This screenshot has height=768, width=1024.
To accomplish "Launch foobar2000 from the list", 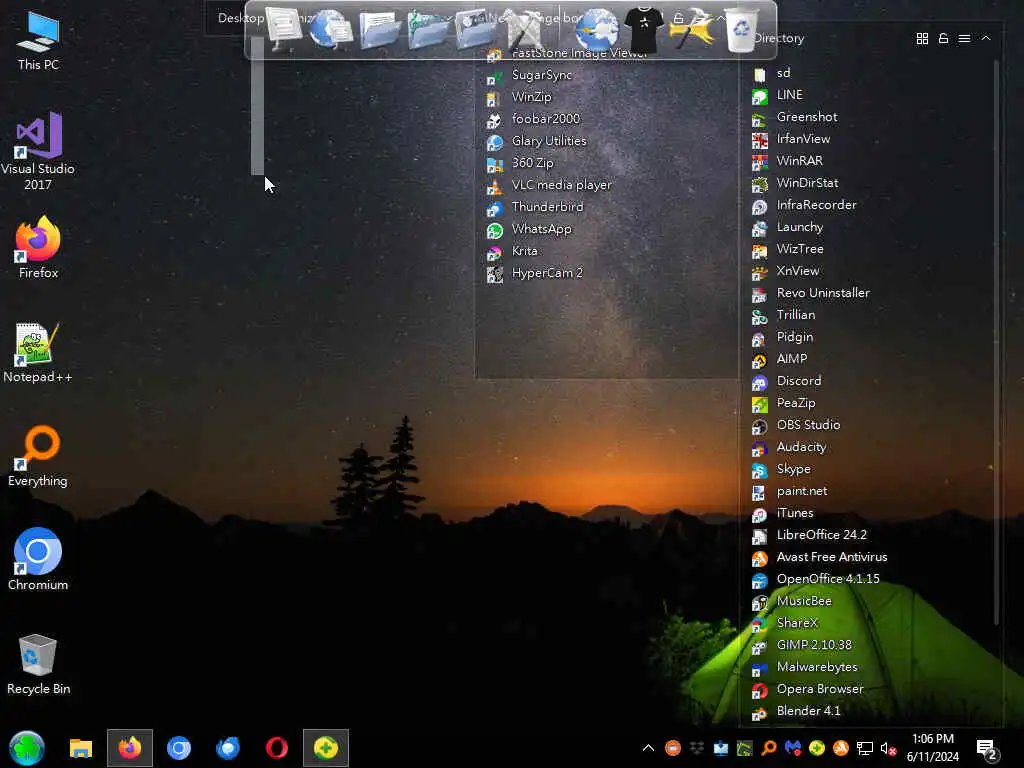I will [533, 120].
